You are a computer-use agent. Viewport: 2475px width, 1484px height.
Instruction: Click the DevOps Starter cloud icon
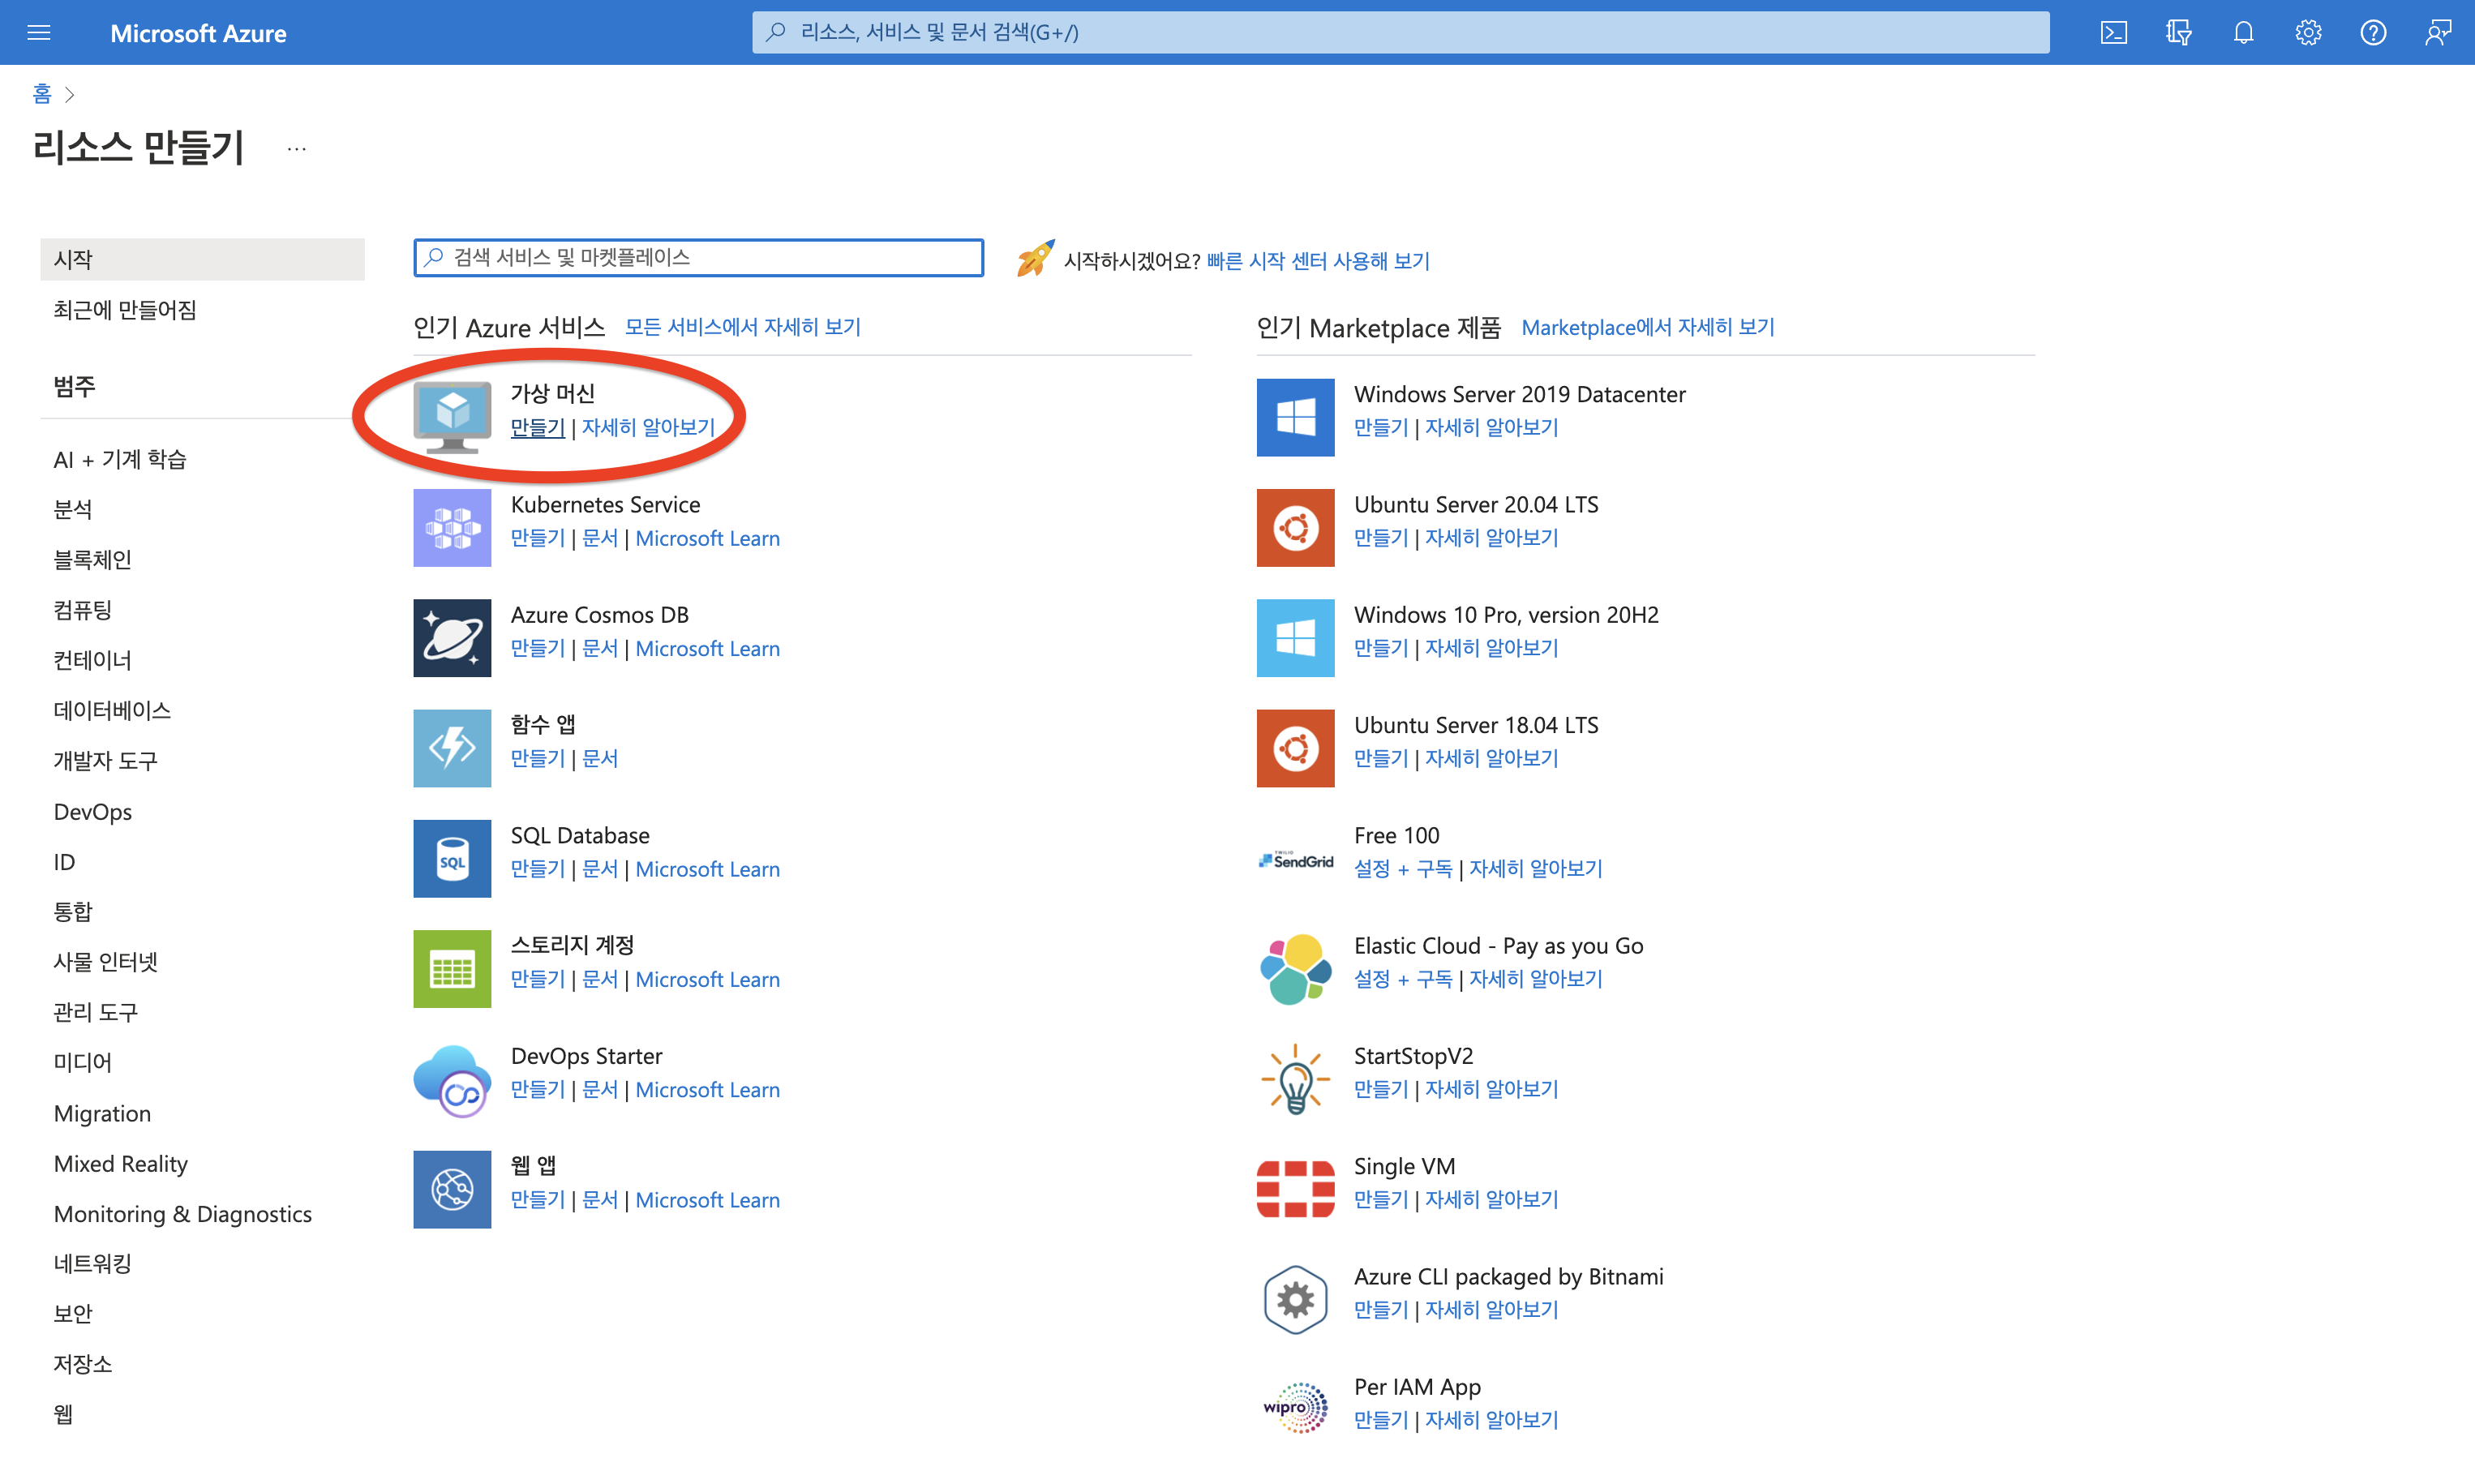click(452, 1079)
